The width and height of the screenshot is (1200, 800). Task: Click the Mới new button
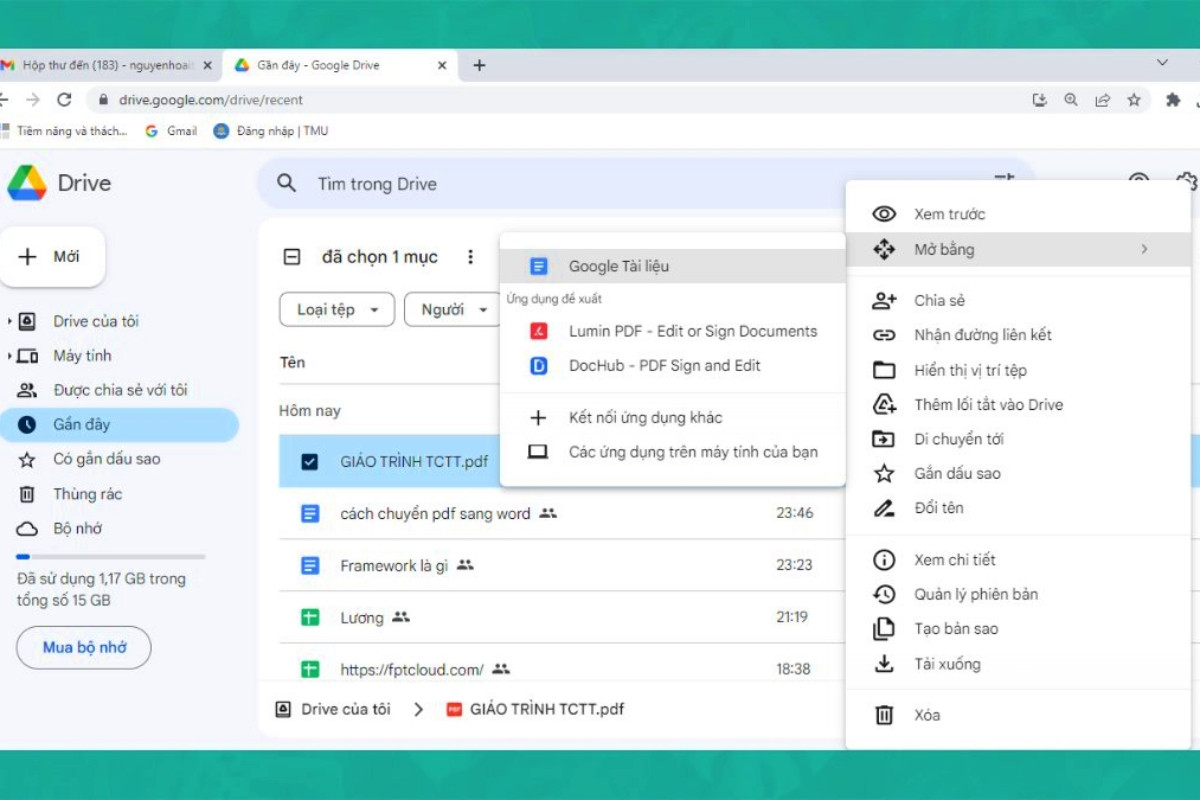53,257
